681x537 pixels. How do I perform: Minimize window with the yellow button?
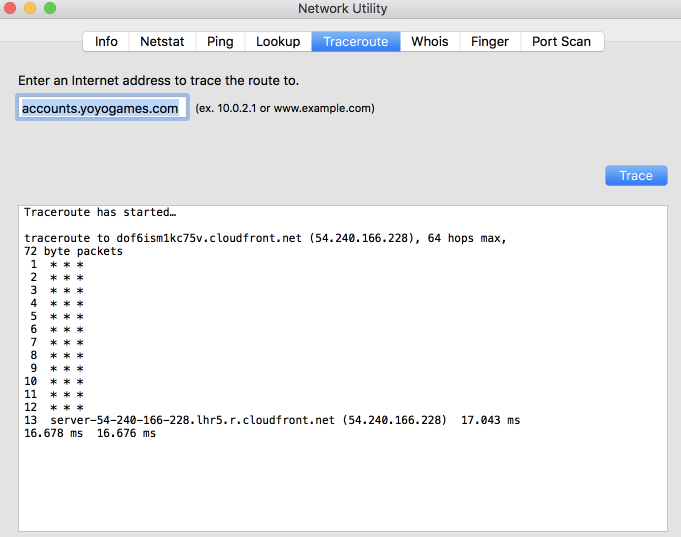click(30, 7)
